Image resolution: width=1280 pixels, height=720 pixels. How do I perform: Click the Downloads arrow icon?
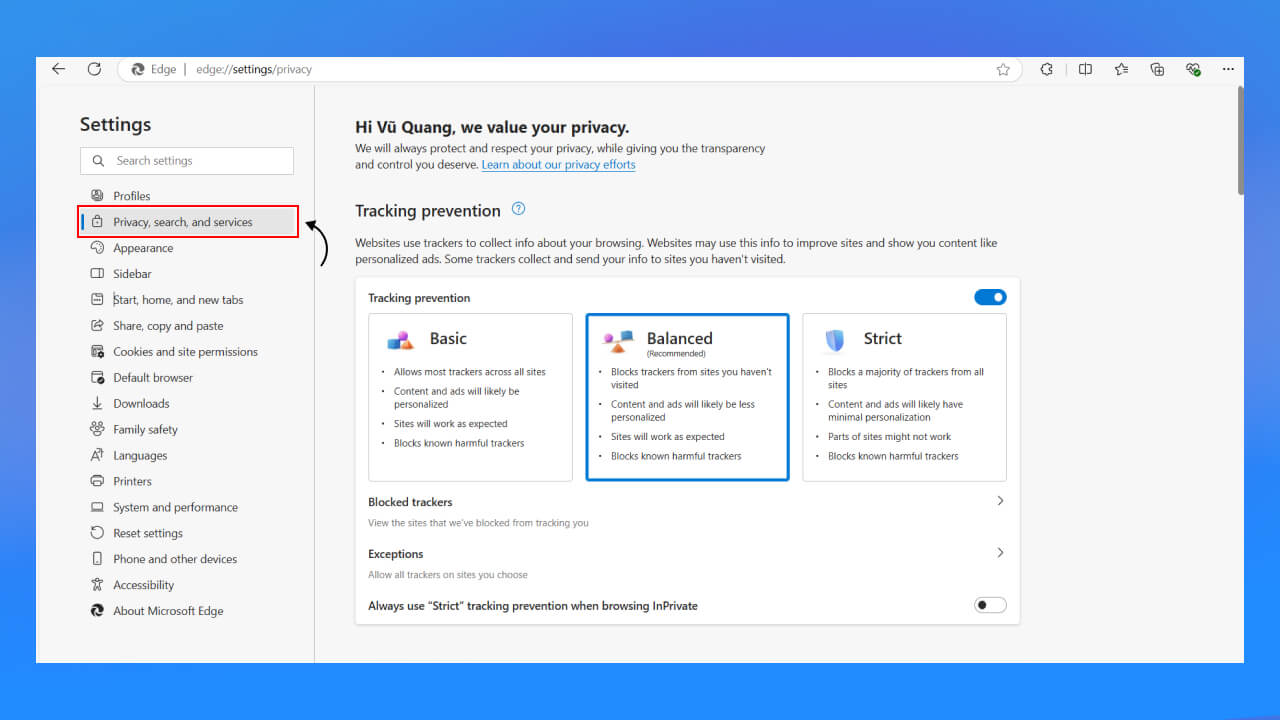click(97, 404)
